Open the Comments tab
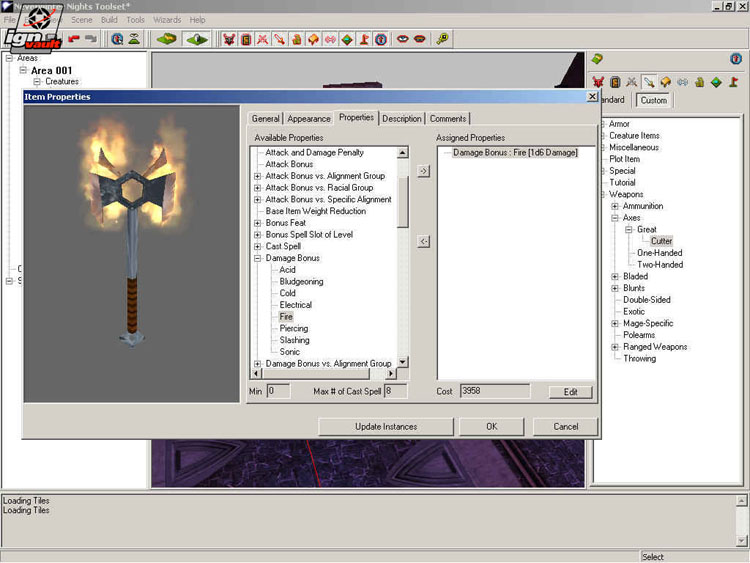Viewport: 750px width, 563px height. pyautogui.click(x=448, y=119)
